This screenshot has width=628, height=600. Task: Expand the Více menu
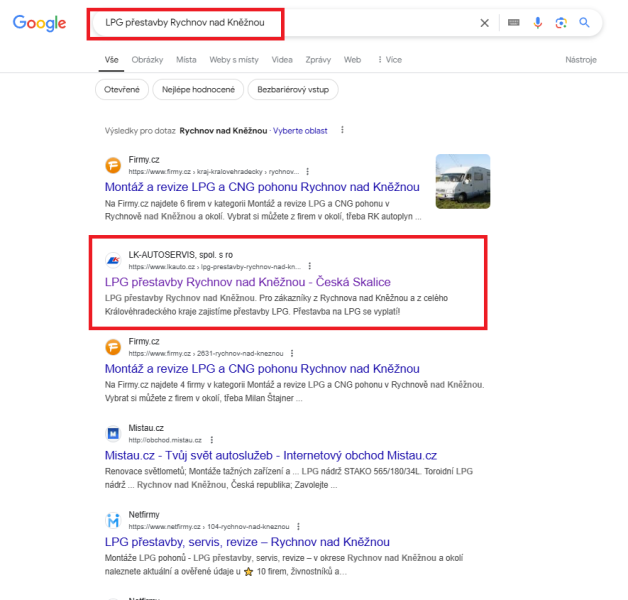390,60
